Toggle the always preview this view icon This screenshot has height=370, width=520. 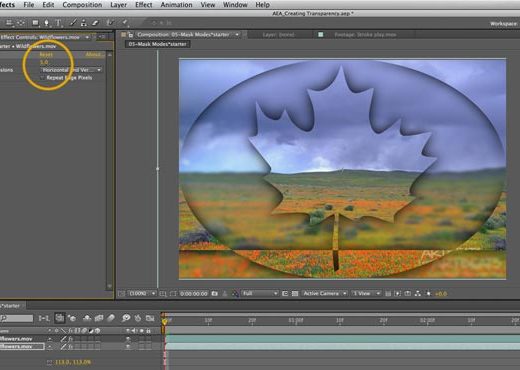pos(122,294)
